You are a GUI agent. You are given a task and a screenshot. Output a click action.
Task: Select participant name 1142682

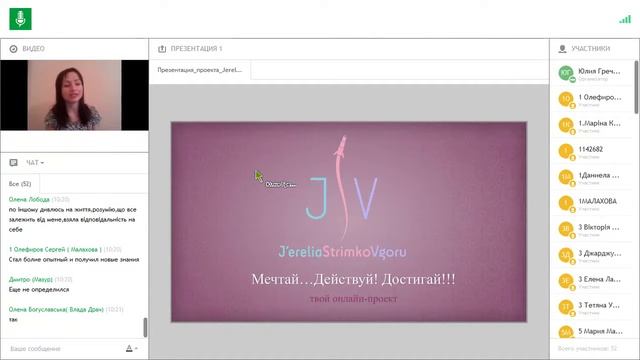pyautogui.click(x=591, y=149)
